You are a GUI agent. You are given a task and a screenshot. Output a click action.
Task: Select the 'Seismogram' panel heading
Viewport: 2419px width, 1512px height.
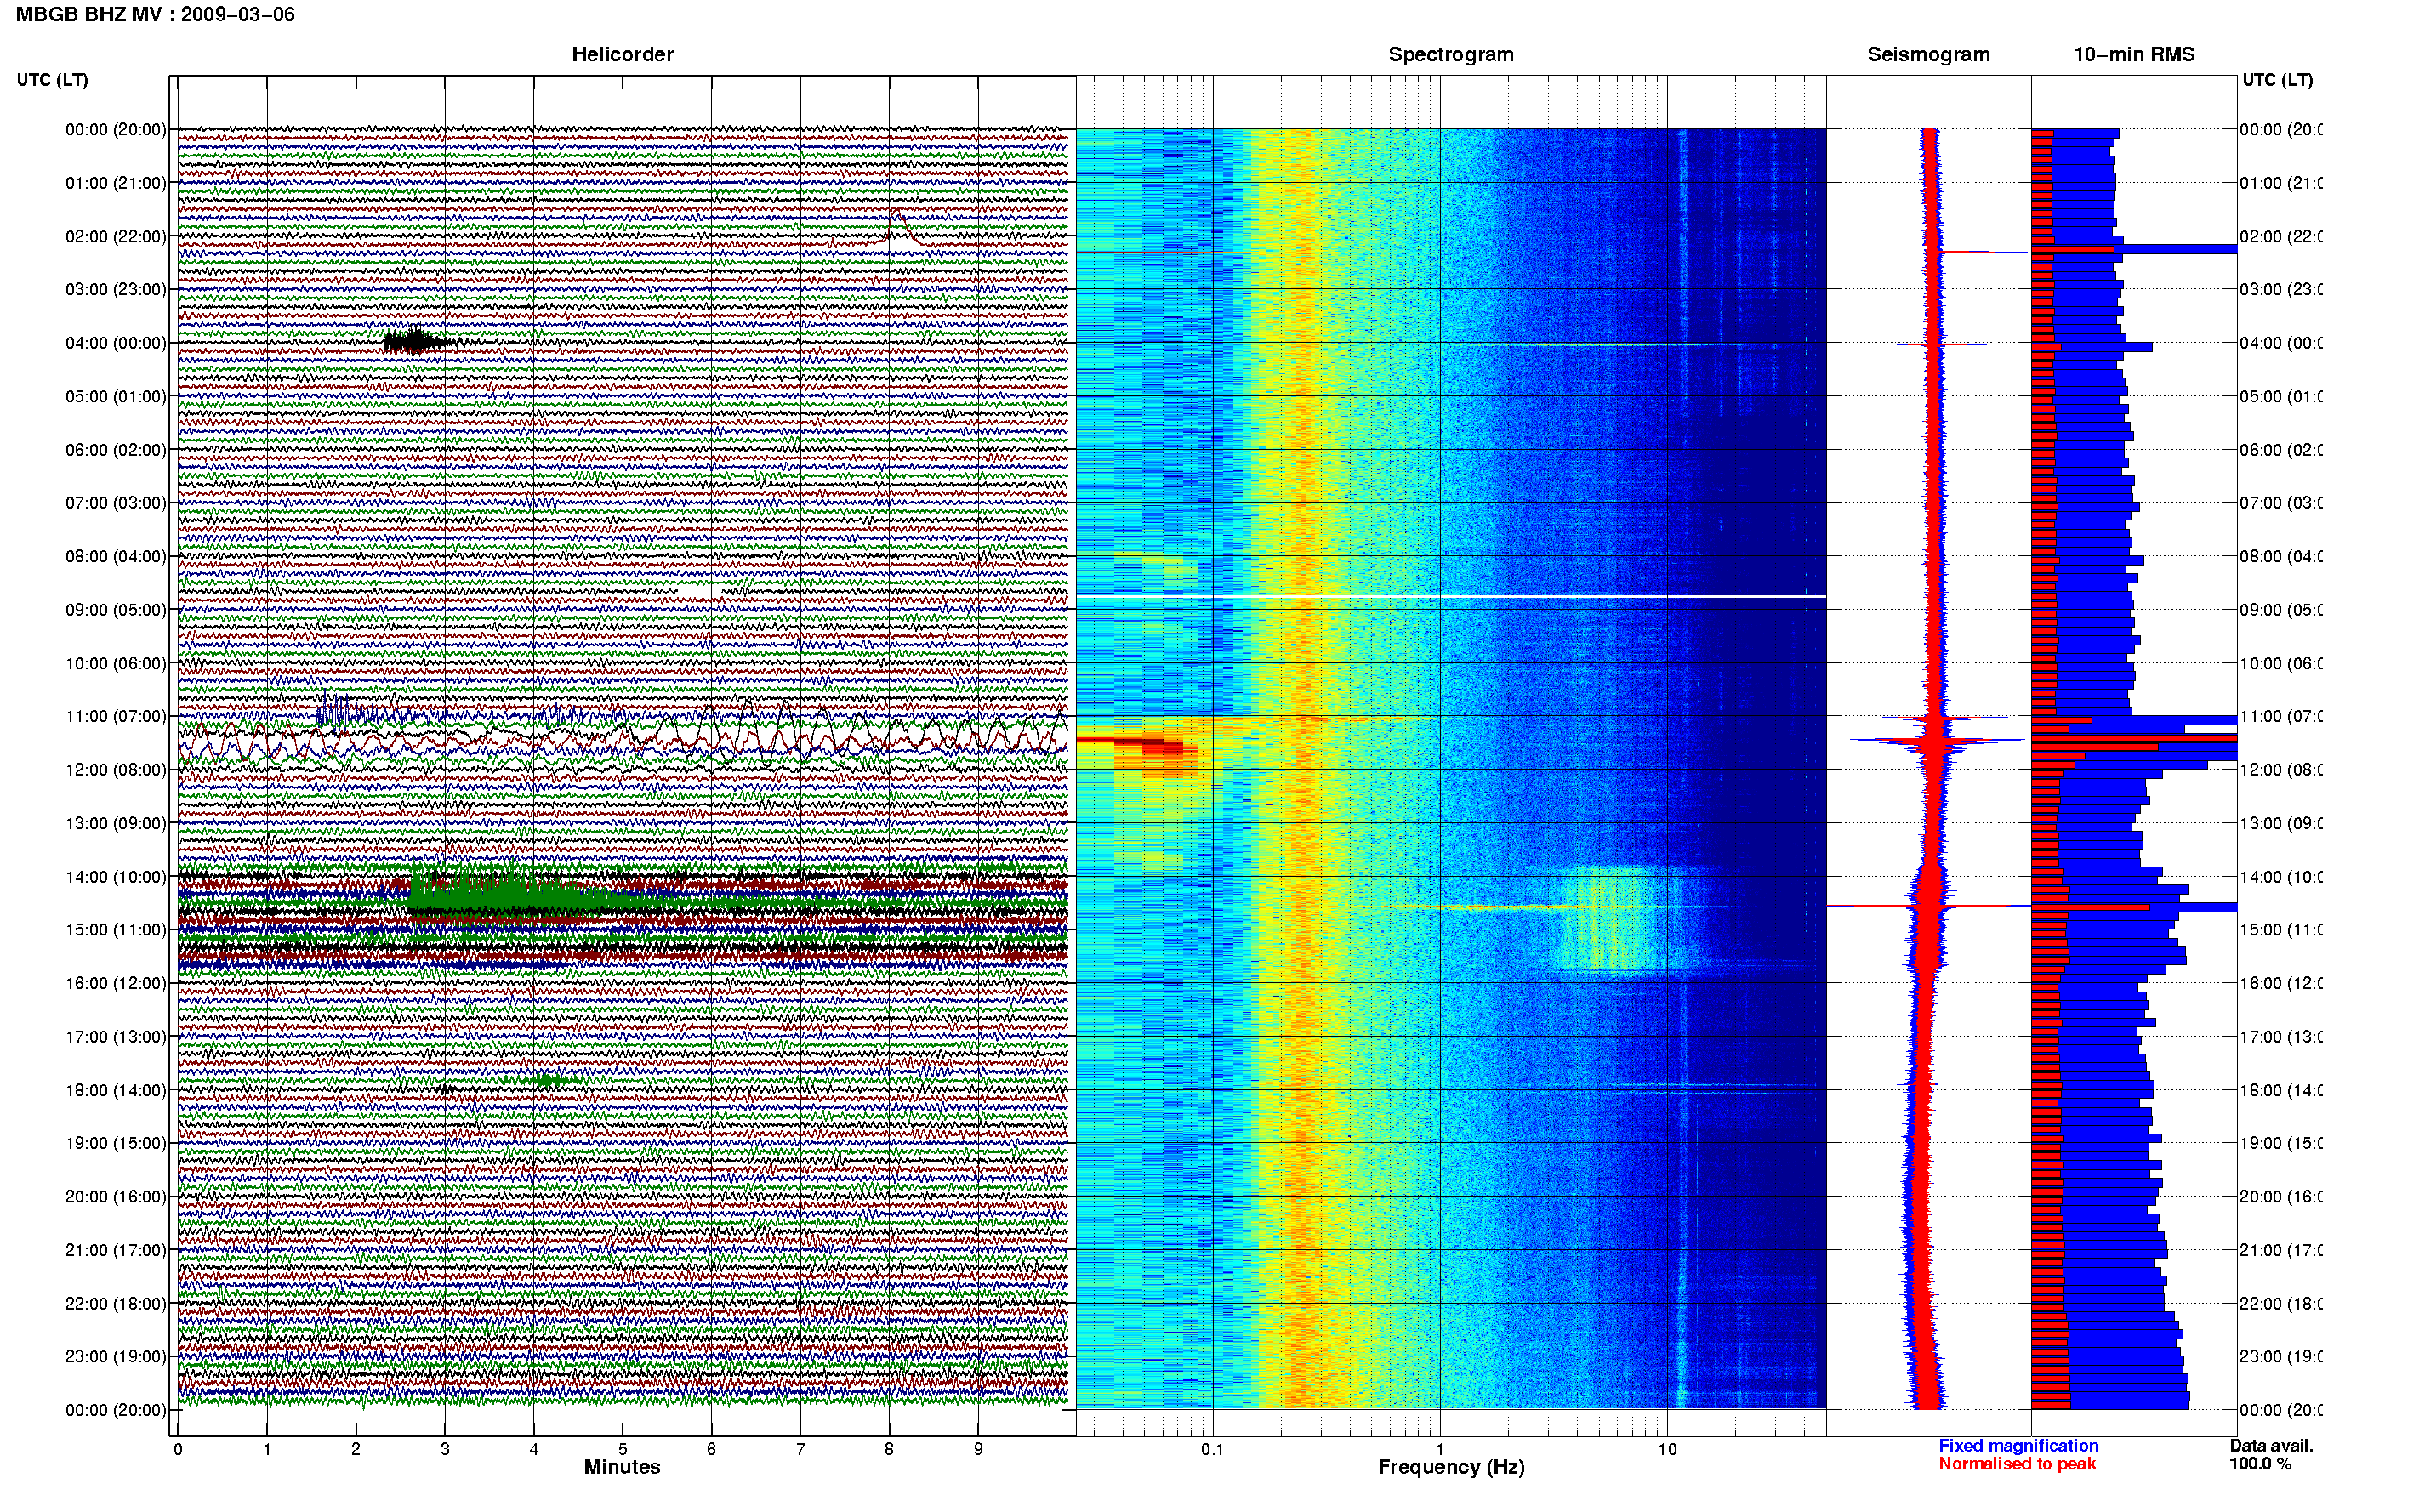pyautogui.click(x=1928, y=54)
